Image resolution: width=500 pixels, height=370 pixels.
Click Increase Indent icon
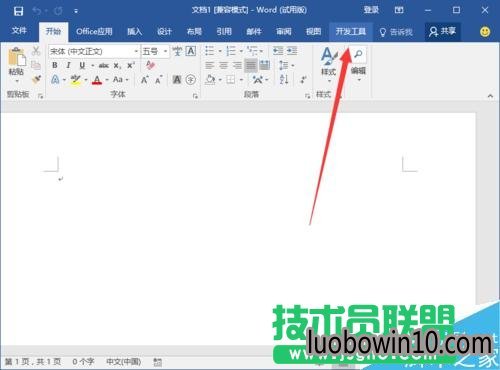pyautogui.click(x=292, y=51)
